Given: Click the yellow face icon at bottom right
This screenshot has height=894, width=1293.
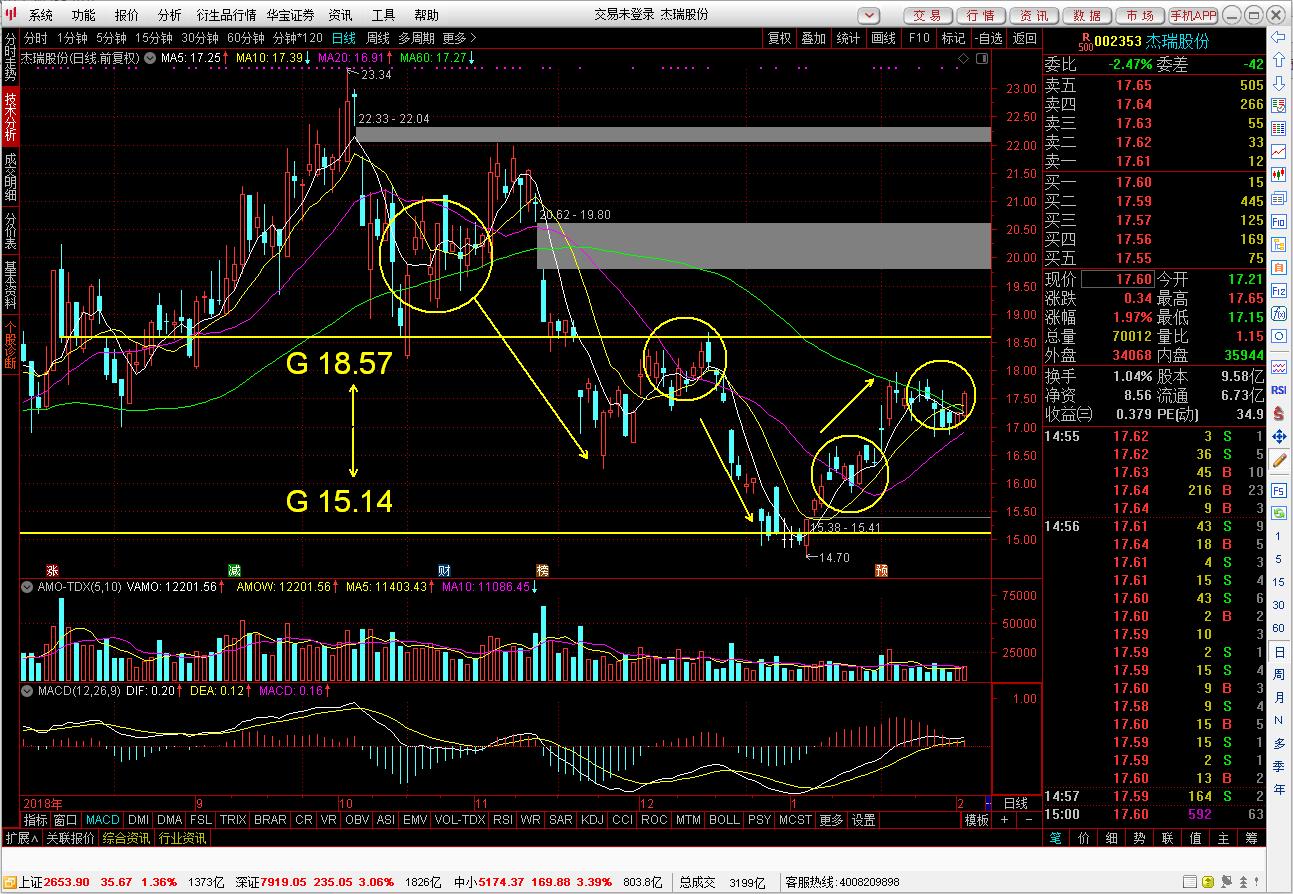Looking at the screenshot, I should pos(1209,882).
